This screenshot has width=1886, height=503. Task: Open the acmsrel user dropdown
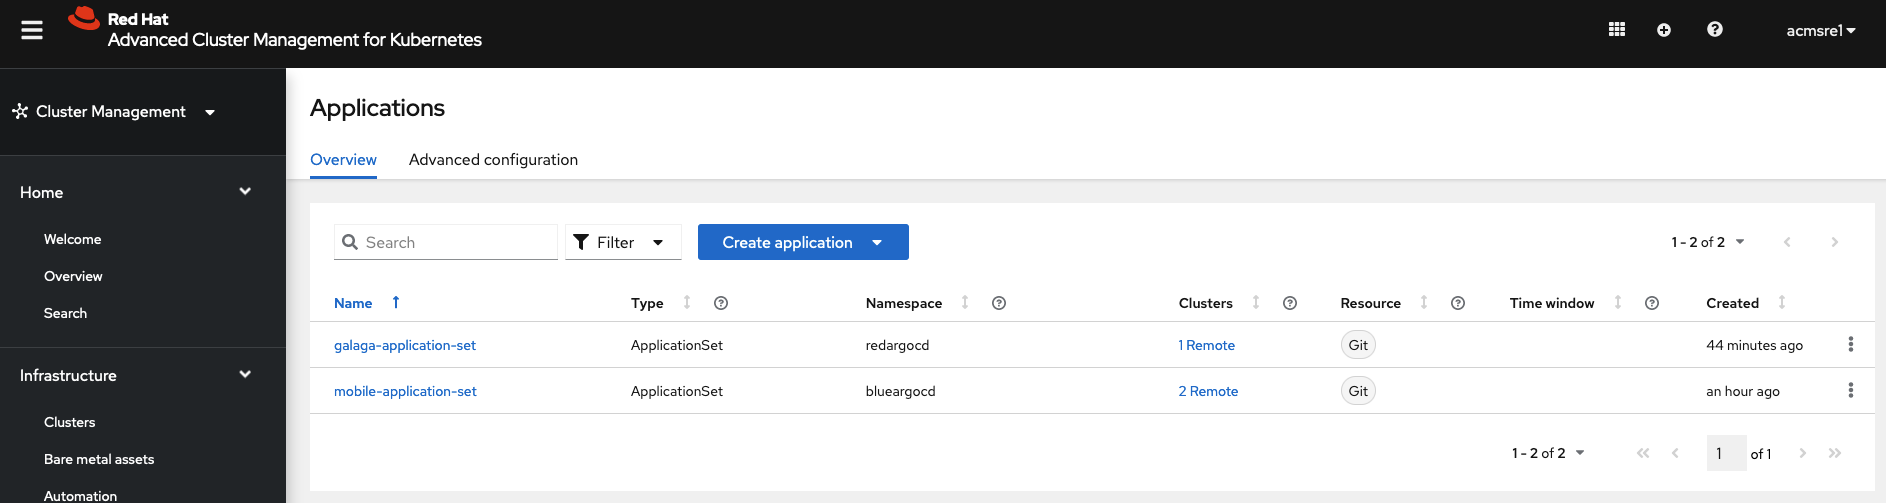[1821, 30]
